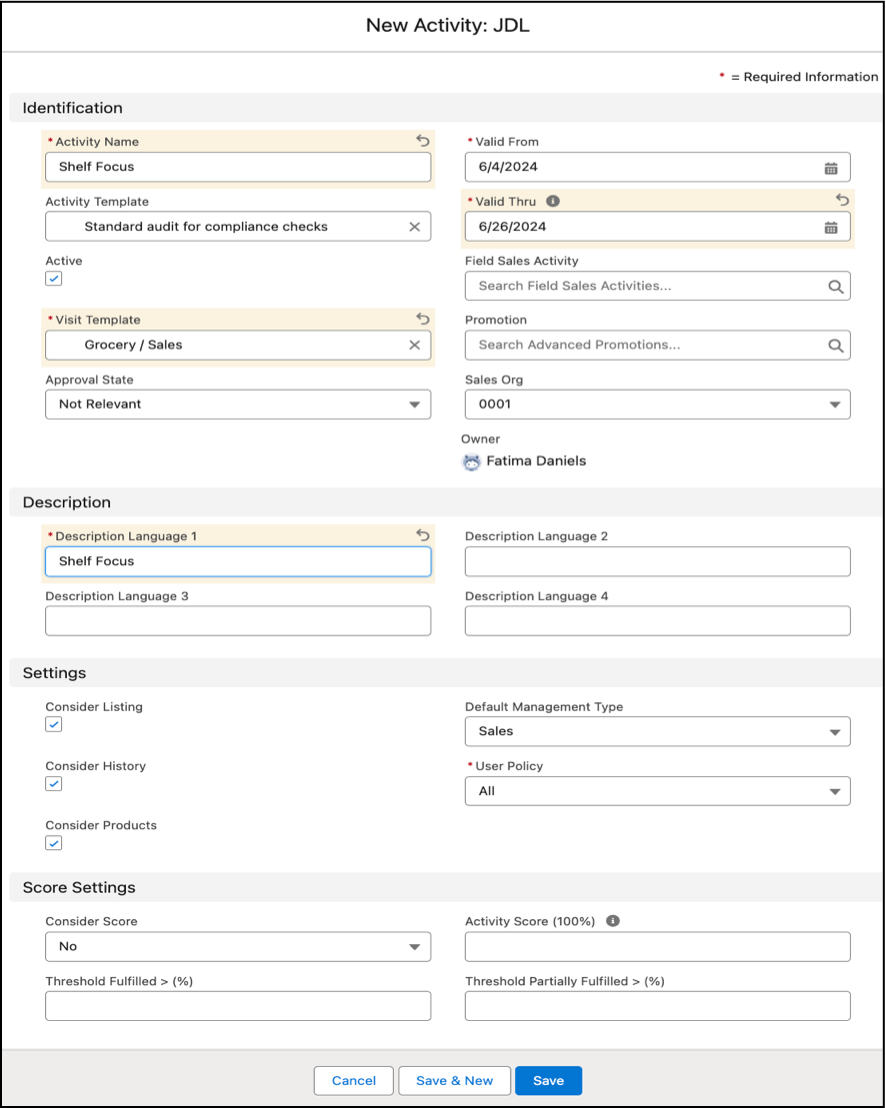This screenshot has width=886, height=1108.
Task: Focus the Valid Thru date field
Action: click(658, 227)
